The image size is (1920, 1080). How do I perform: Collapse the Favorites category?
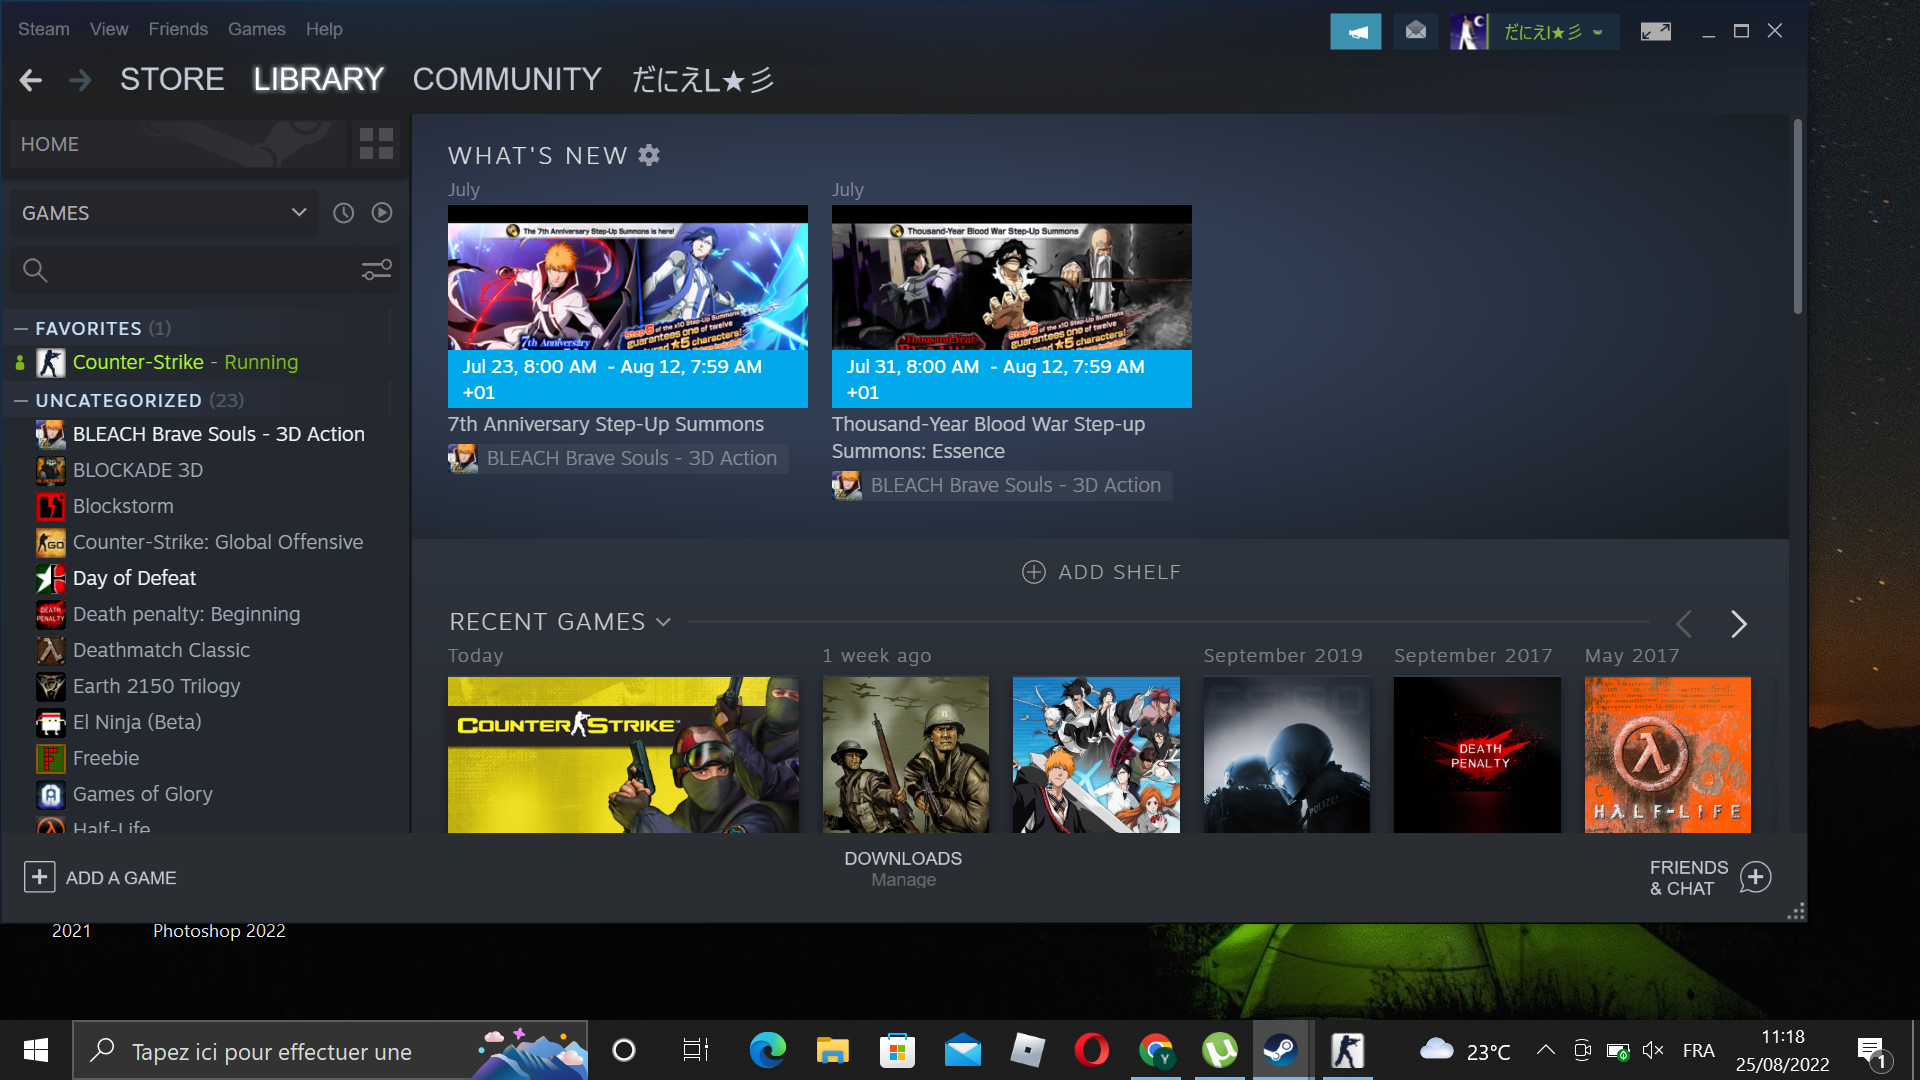pos(21,328)
